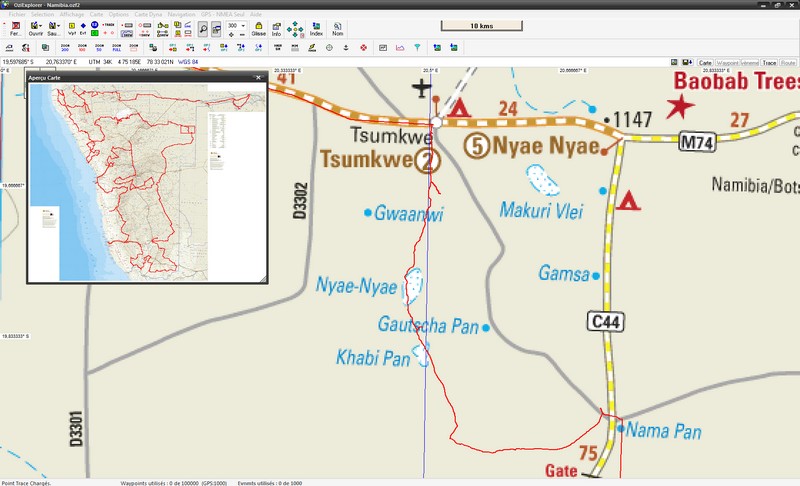Image resolution: width=800 pixels, height=486 pixels.
Task: Select the Evt event placement tool
Action: pos(83,29)
